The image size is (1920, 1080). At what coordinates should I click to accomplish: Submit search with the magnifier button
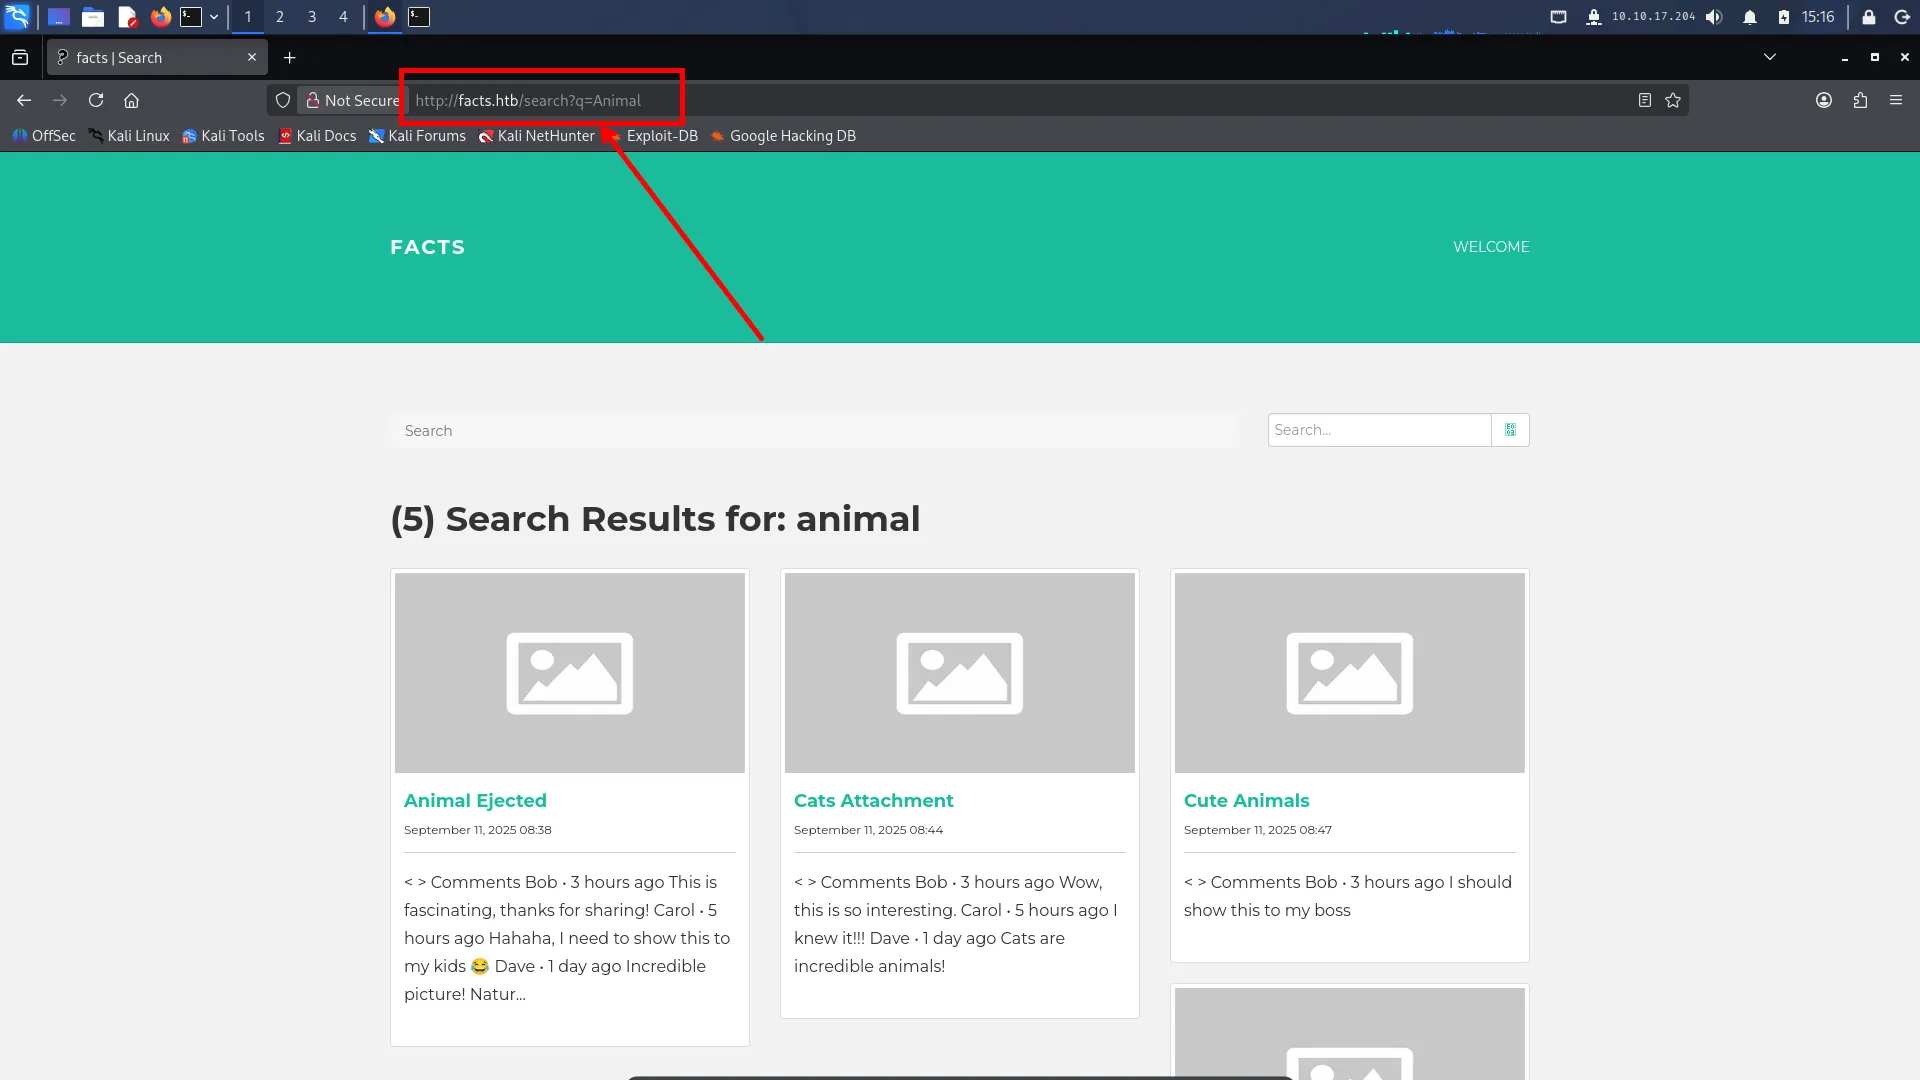[1510, 430]
